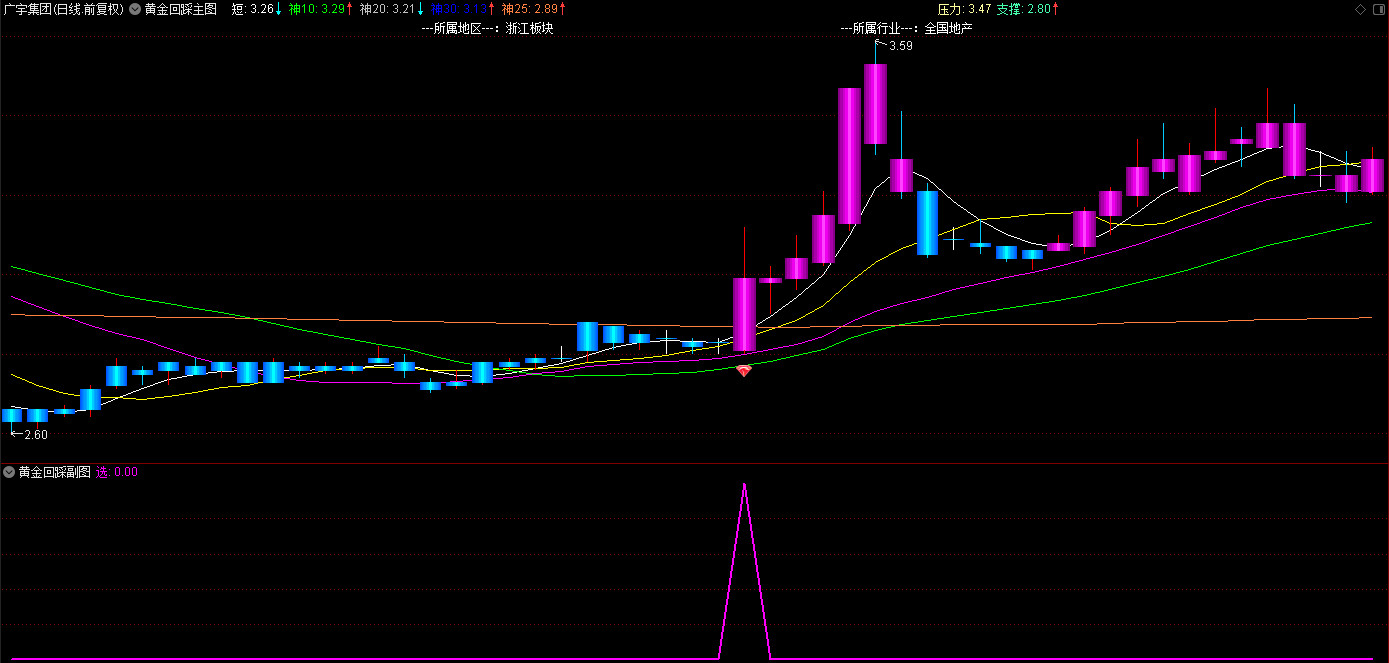Screen dimensions: 1389x663
Task: Click the 神10: 3.29 green indicator value
Action: (x=320, y=9)
